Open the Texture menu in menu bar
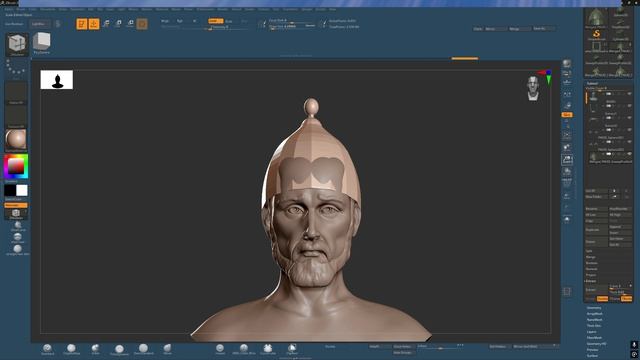Viewport: 640px width, 360px height. (263, 9)
